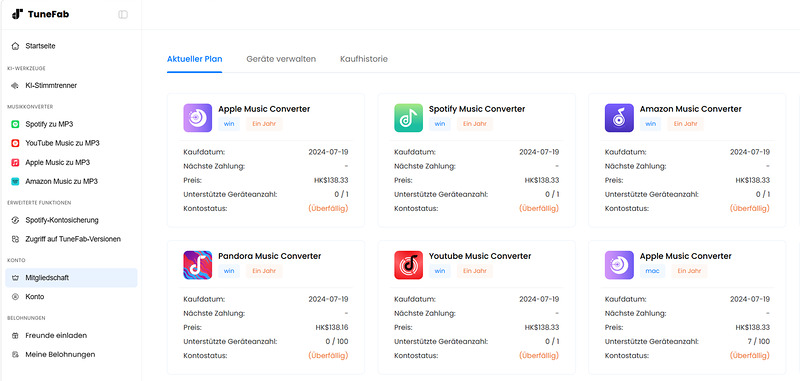Select Mitgliedschaft in the sidebar
This screenshot has height=381, width=800.
coord(71,278)
